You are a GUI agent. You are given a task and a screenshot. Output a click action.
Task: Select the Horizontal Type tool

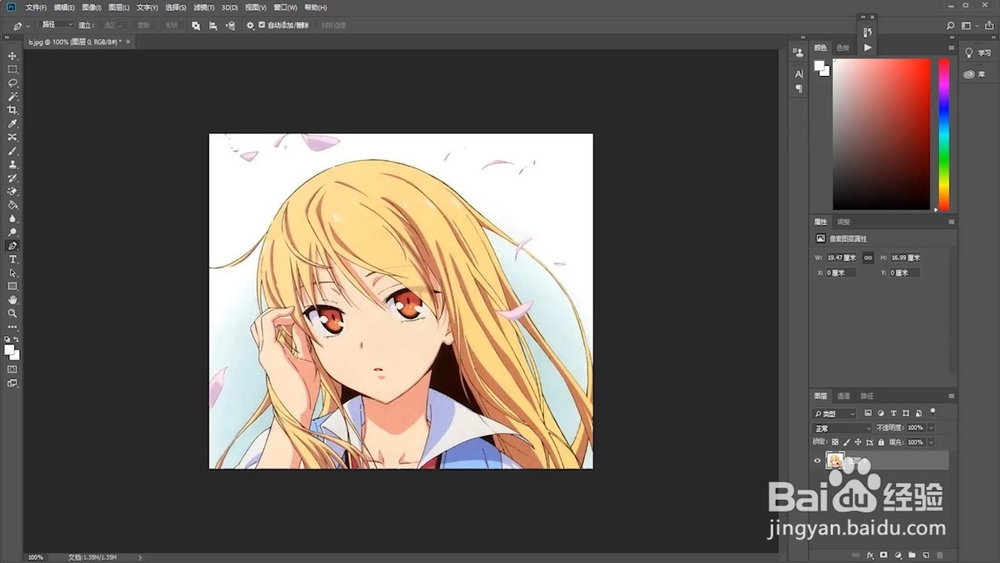12,260
